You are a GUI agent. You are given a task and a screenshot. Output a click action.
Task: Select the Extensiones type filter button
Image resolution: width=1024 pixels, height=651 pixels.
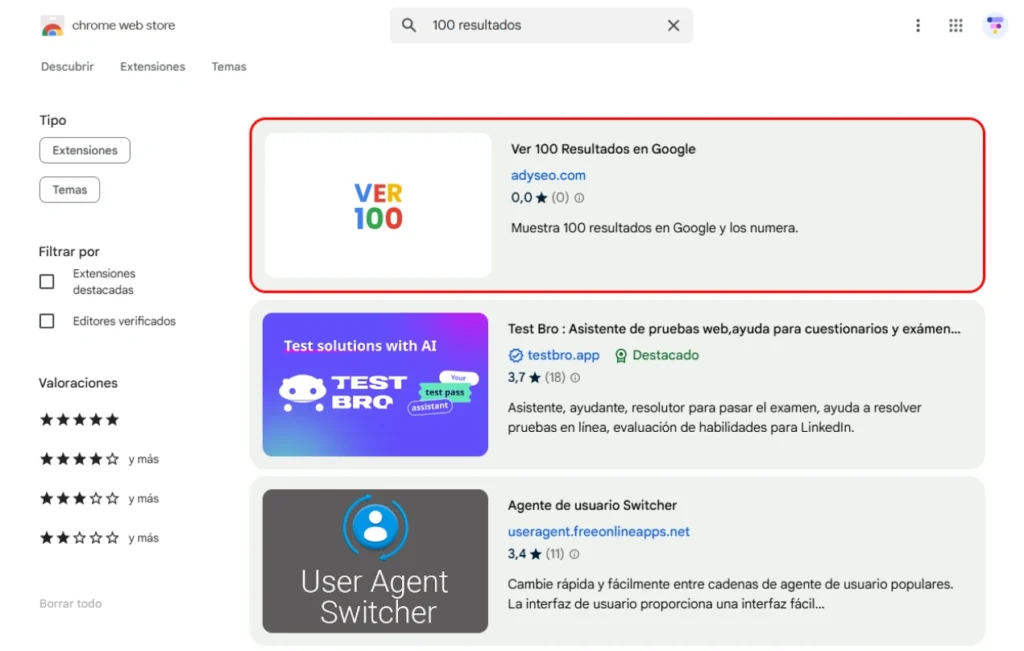85,150
